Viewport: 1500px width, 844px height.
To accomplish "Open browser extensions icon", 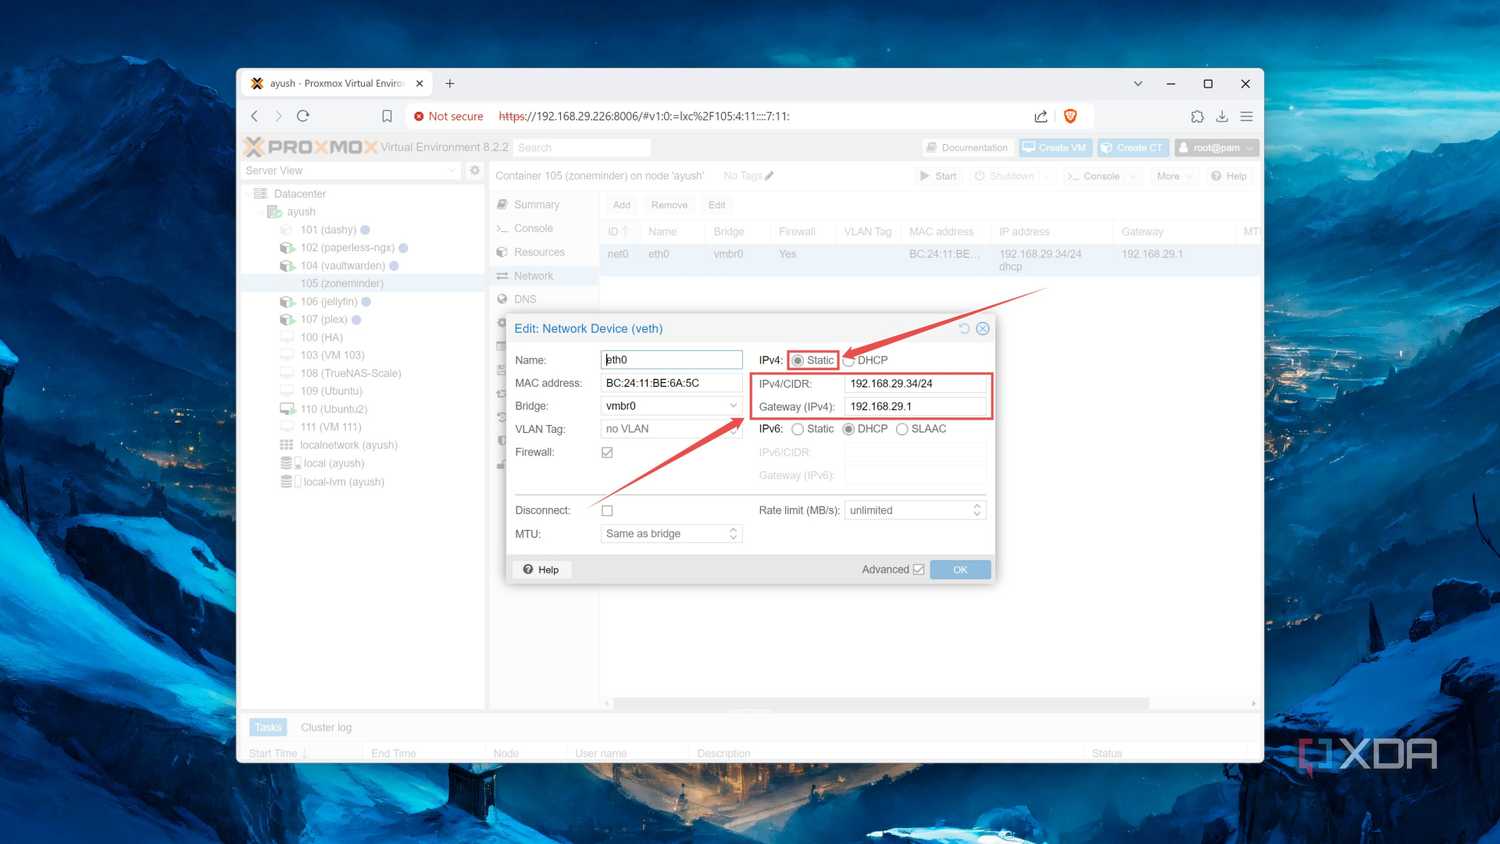I will pos(1197,116).
